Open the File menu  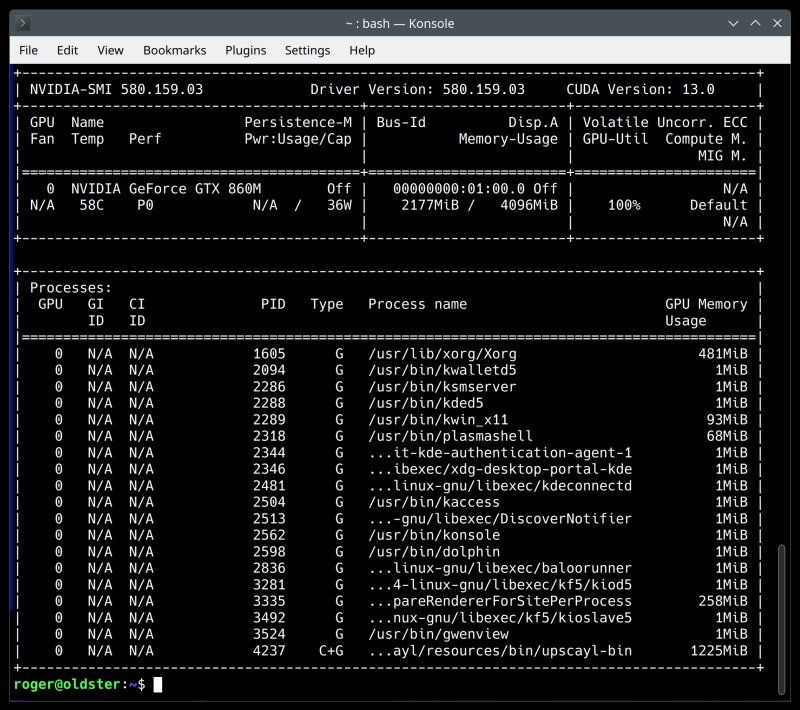(x=28, y=50)
